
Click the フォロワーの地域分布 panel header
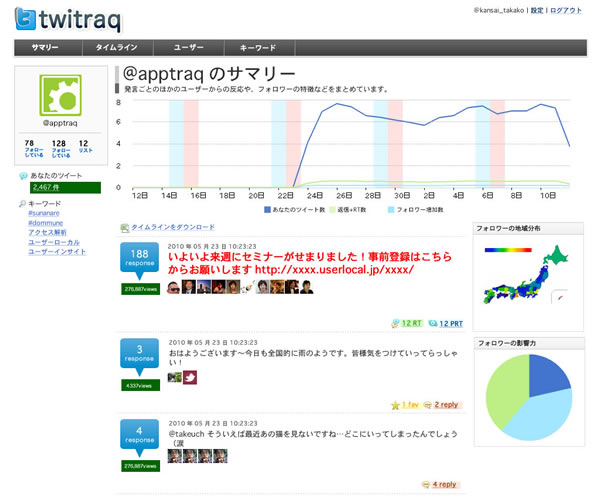(528, 228)
